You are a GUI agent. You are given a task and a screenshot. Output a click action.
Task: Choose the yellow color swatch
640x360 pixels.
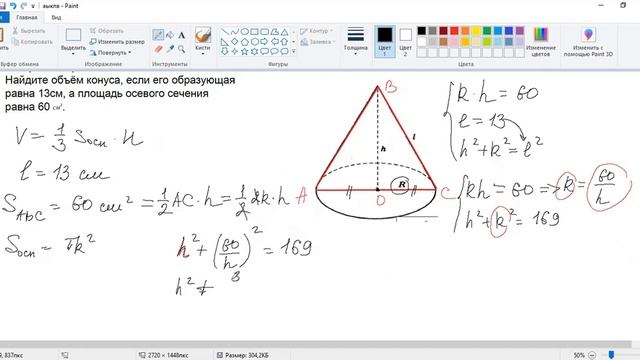point(476,31)
